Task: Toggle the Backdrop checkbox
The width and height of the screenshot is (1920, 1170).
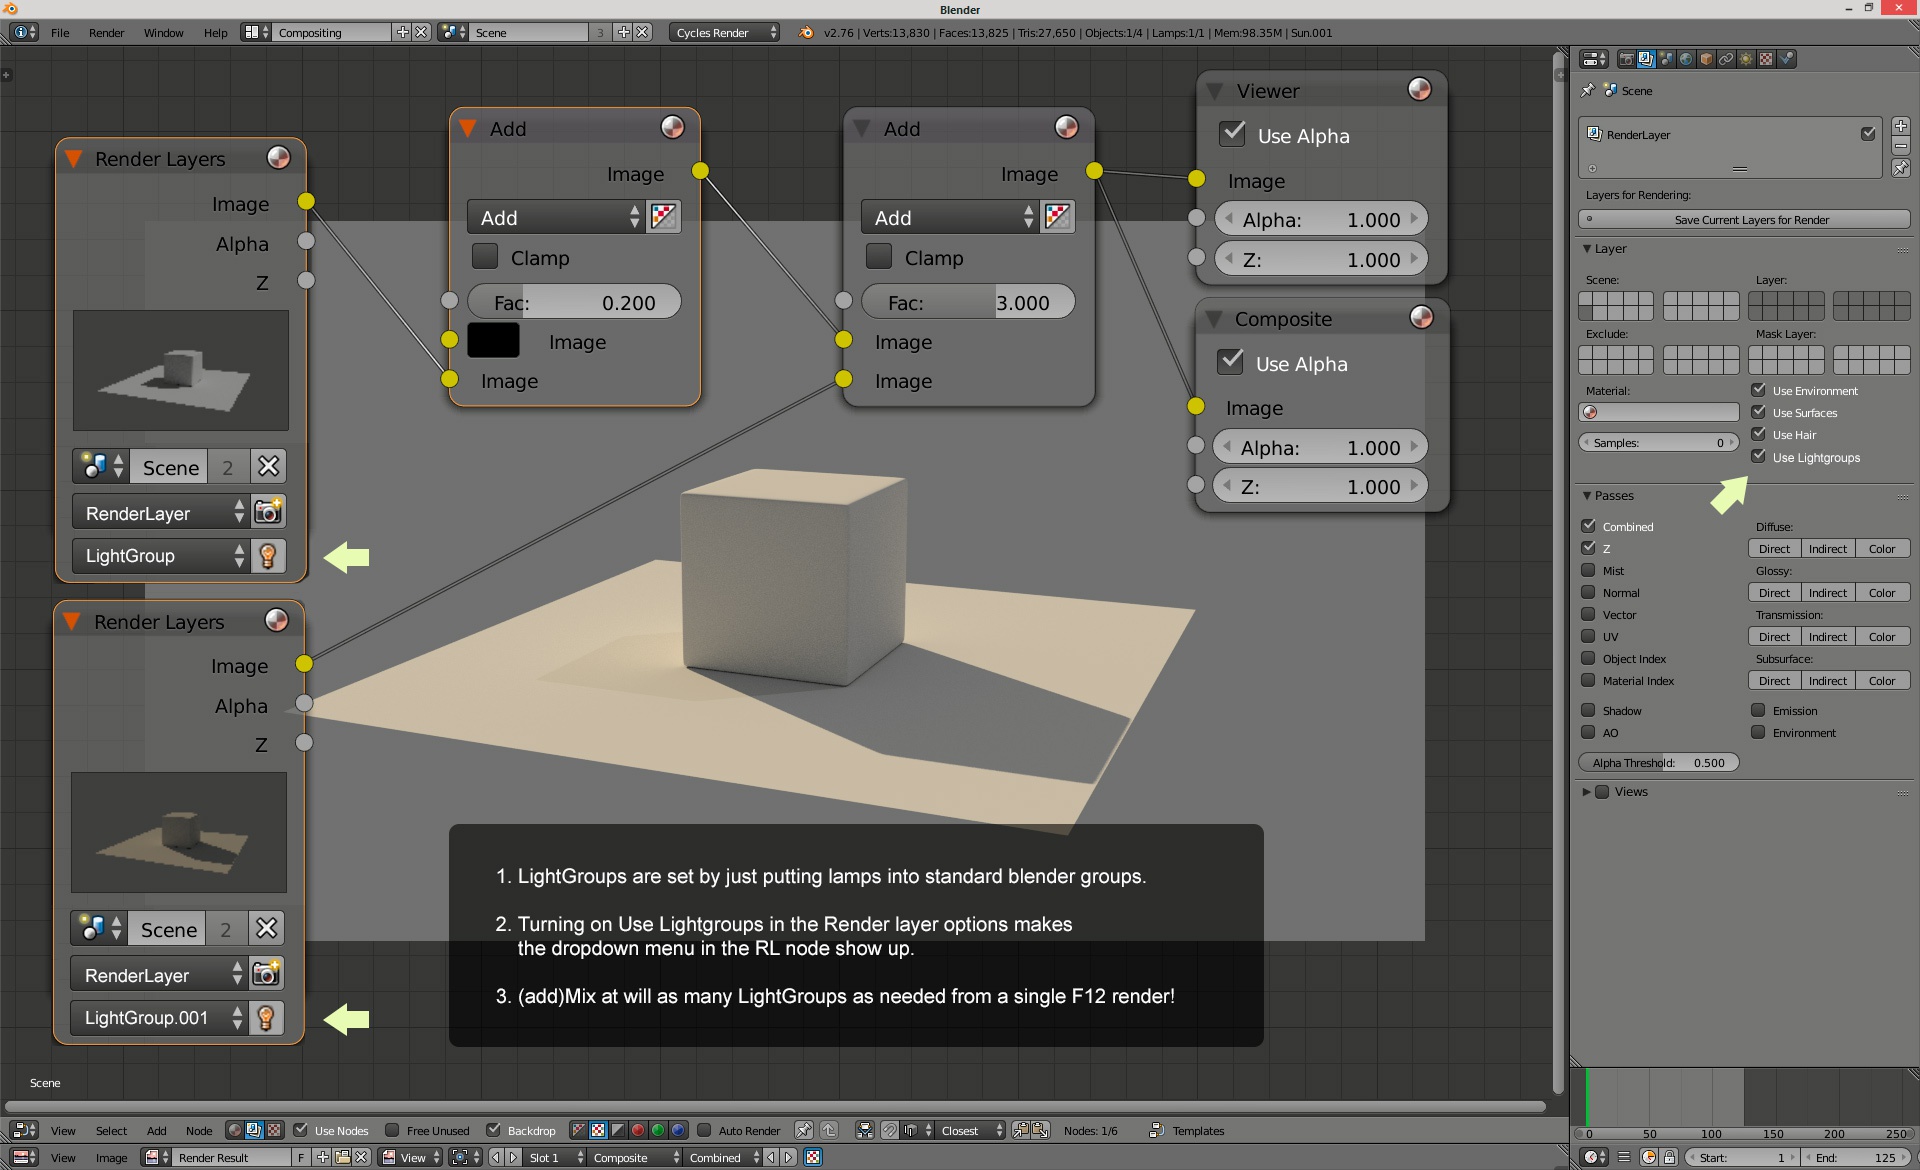Action: (x=493, y=1130)
